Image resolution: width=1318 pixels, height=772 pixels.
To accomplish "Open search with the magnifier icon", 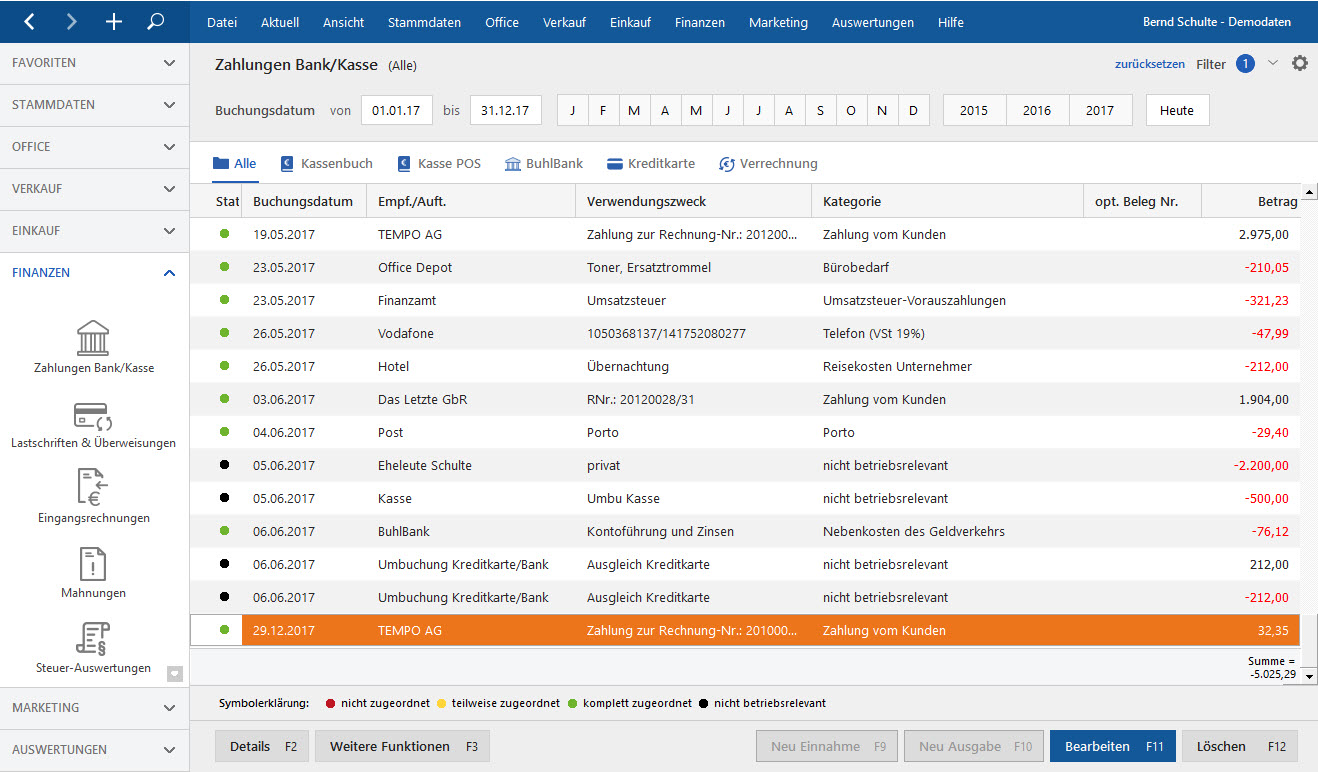I will [155, 21].
